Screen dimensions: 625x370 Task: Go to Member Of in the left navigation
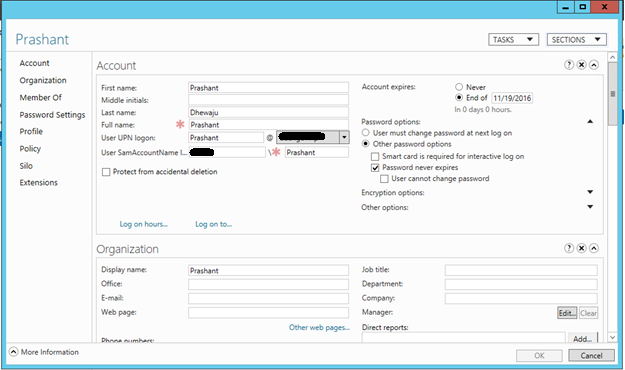41,97
